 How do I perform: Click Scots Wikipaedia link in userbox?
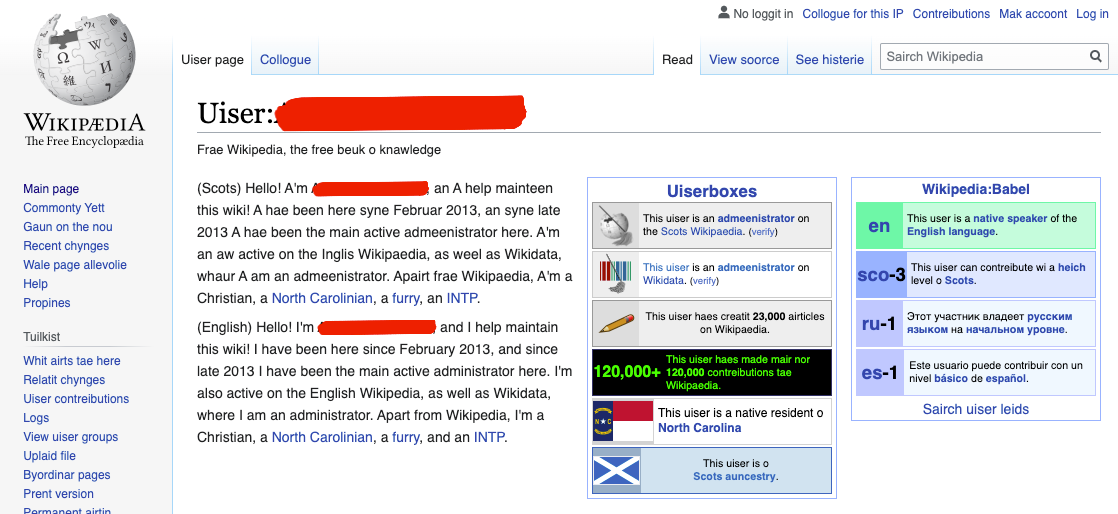[x=702, y=231]
